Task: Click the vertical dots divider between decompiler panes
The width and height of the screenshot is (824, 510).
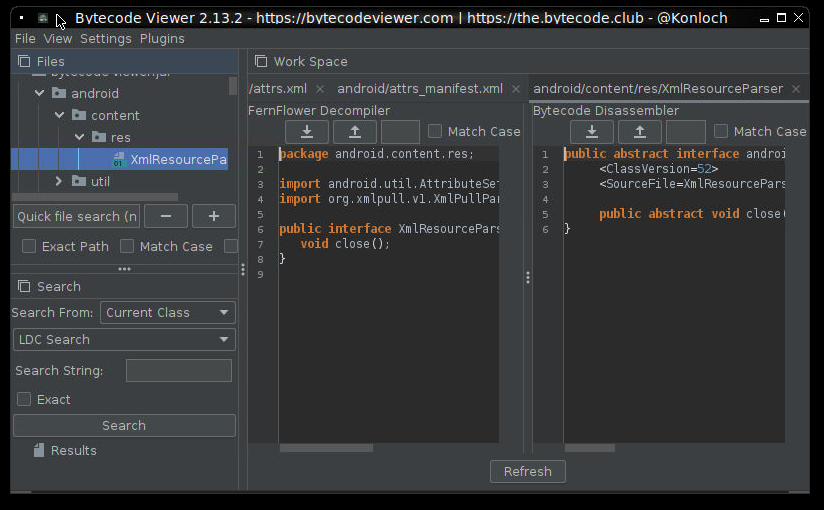Action: (x=528, y=278)
